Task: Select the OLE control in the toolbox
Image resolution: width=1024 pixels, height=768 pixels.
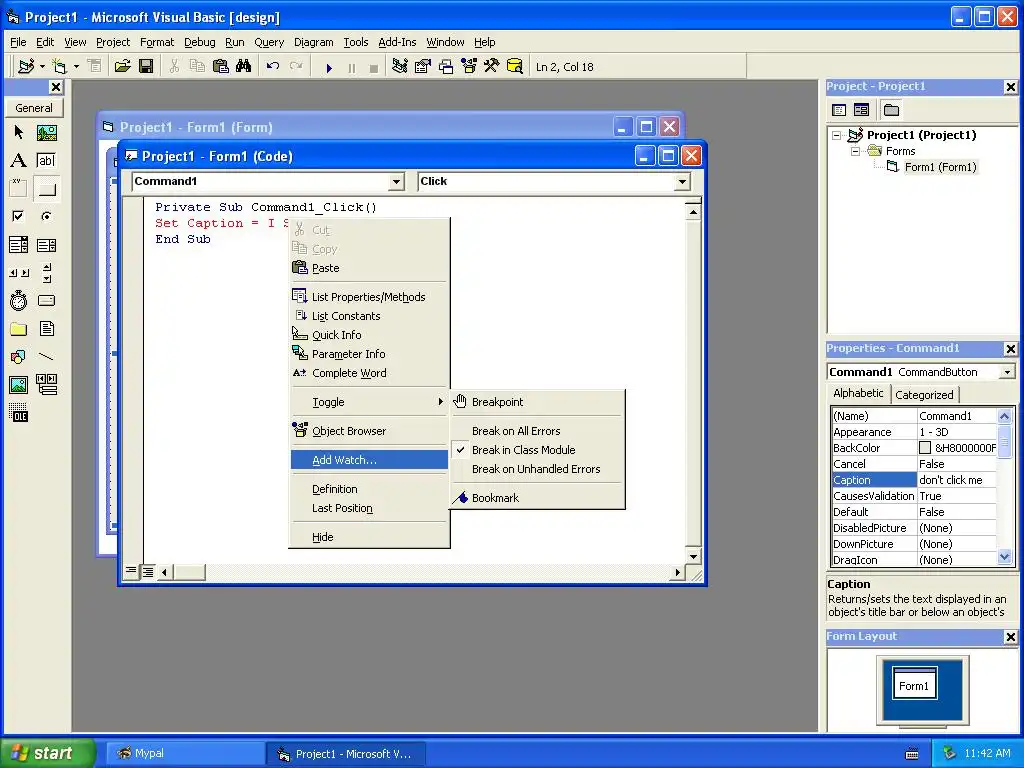Action: tap(18, 413)
